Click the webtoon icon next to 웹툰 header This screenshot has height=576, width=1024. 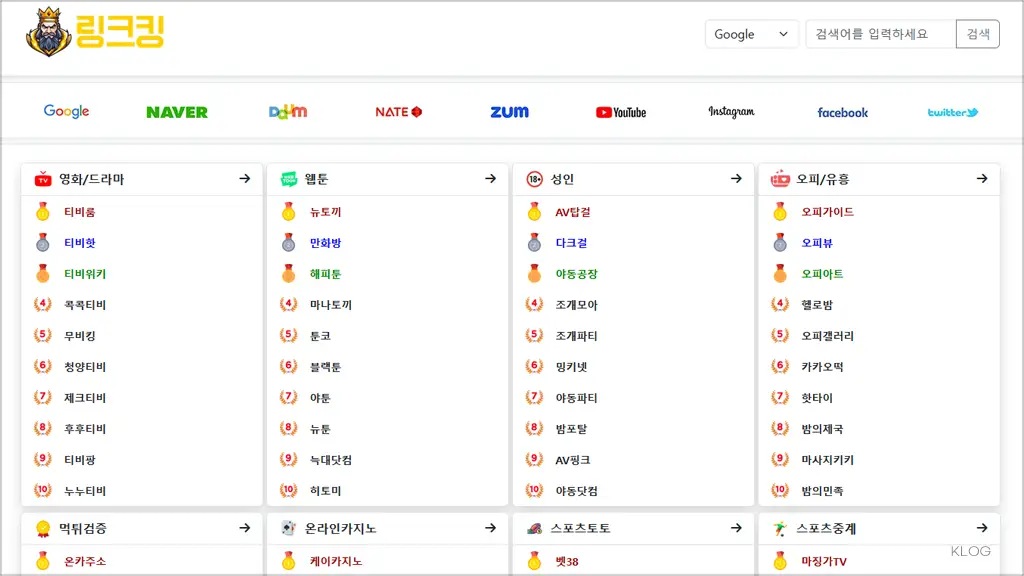289,178
